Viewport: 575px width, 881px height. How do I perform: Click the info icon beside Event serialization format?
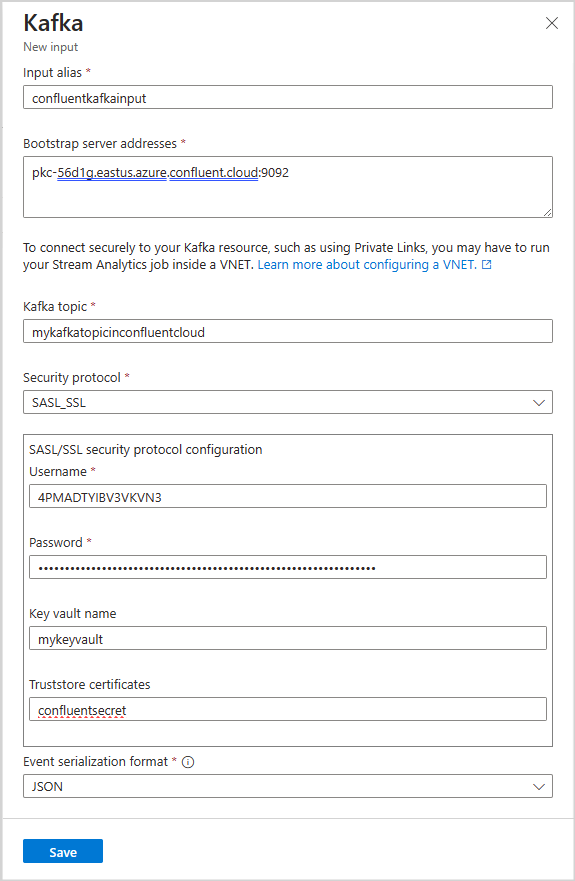click(188, 762)
